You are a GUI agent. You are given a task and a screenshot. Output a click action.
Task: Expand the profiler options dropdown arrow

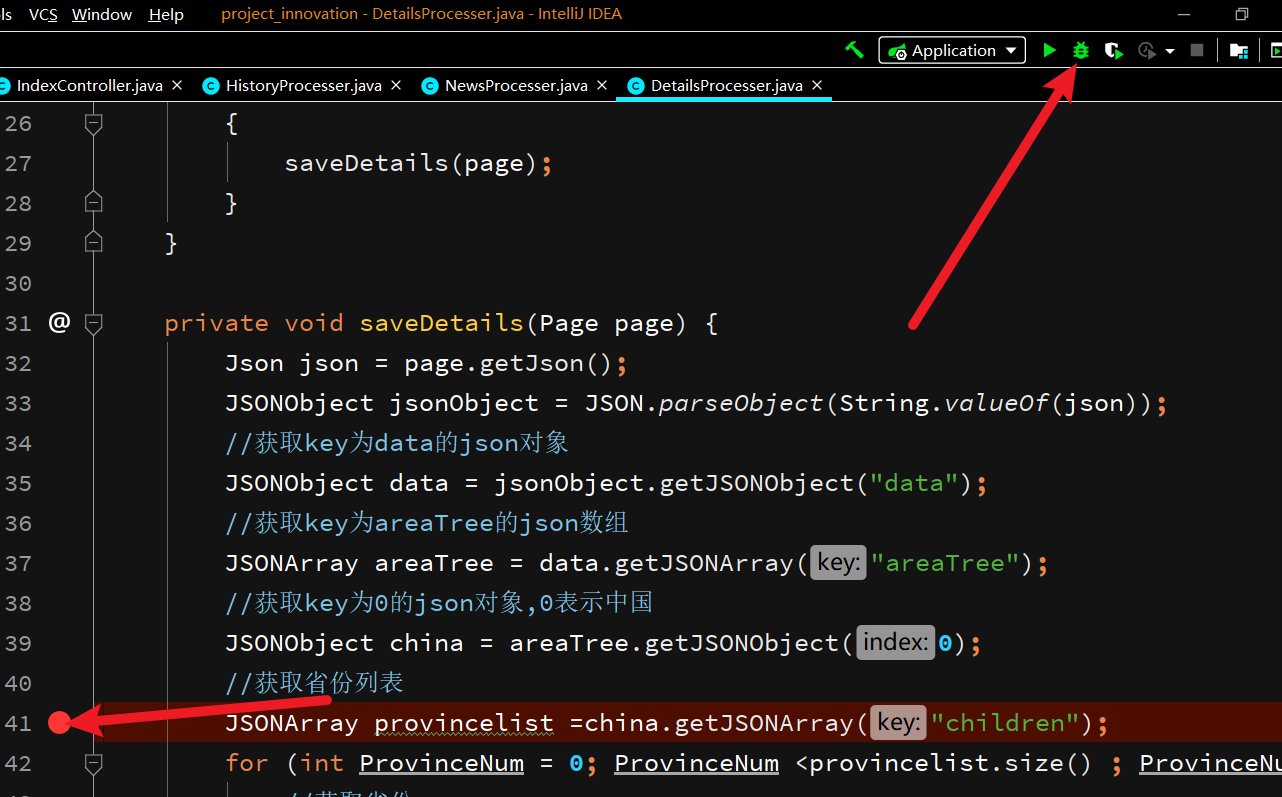pyautogui.click(x=1169, y=51)
